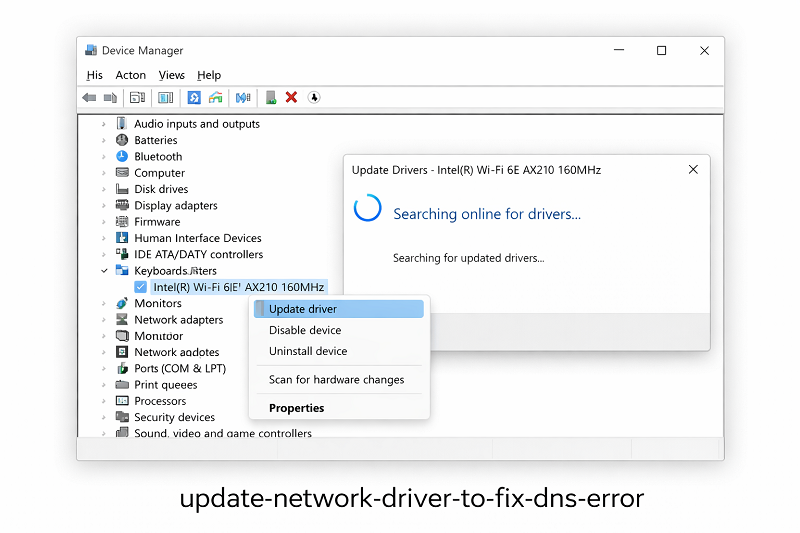This screenshot has width=800, height=533.
Task: Choose Scan for hardware changes
Action: (339, 379)
